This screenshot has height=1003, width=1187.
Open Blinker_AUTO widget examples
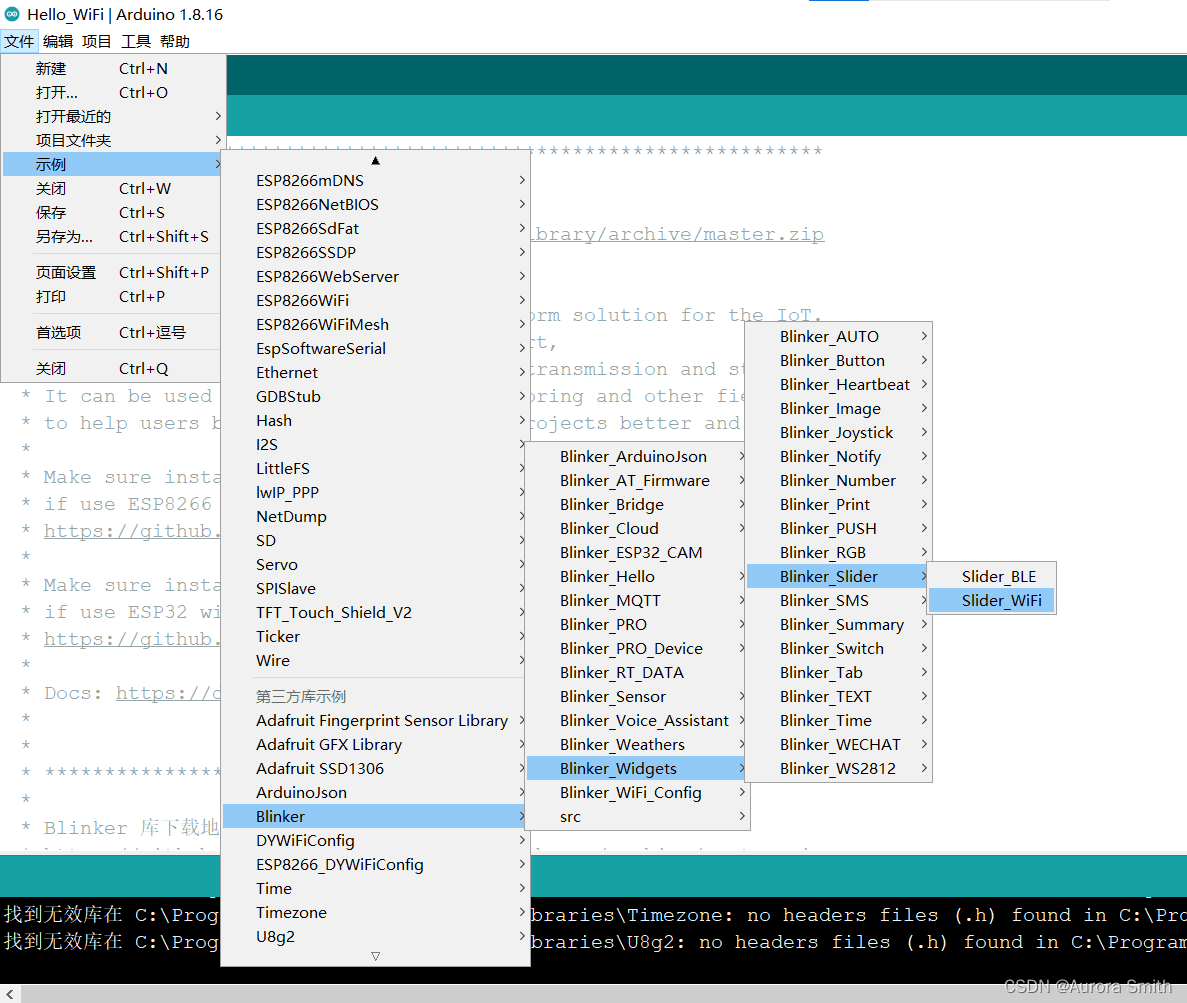point(838,337)
